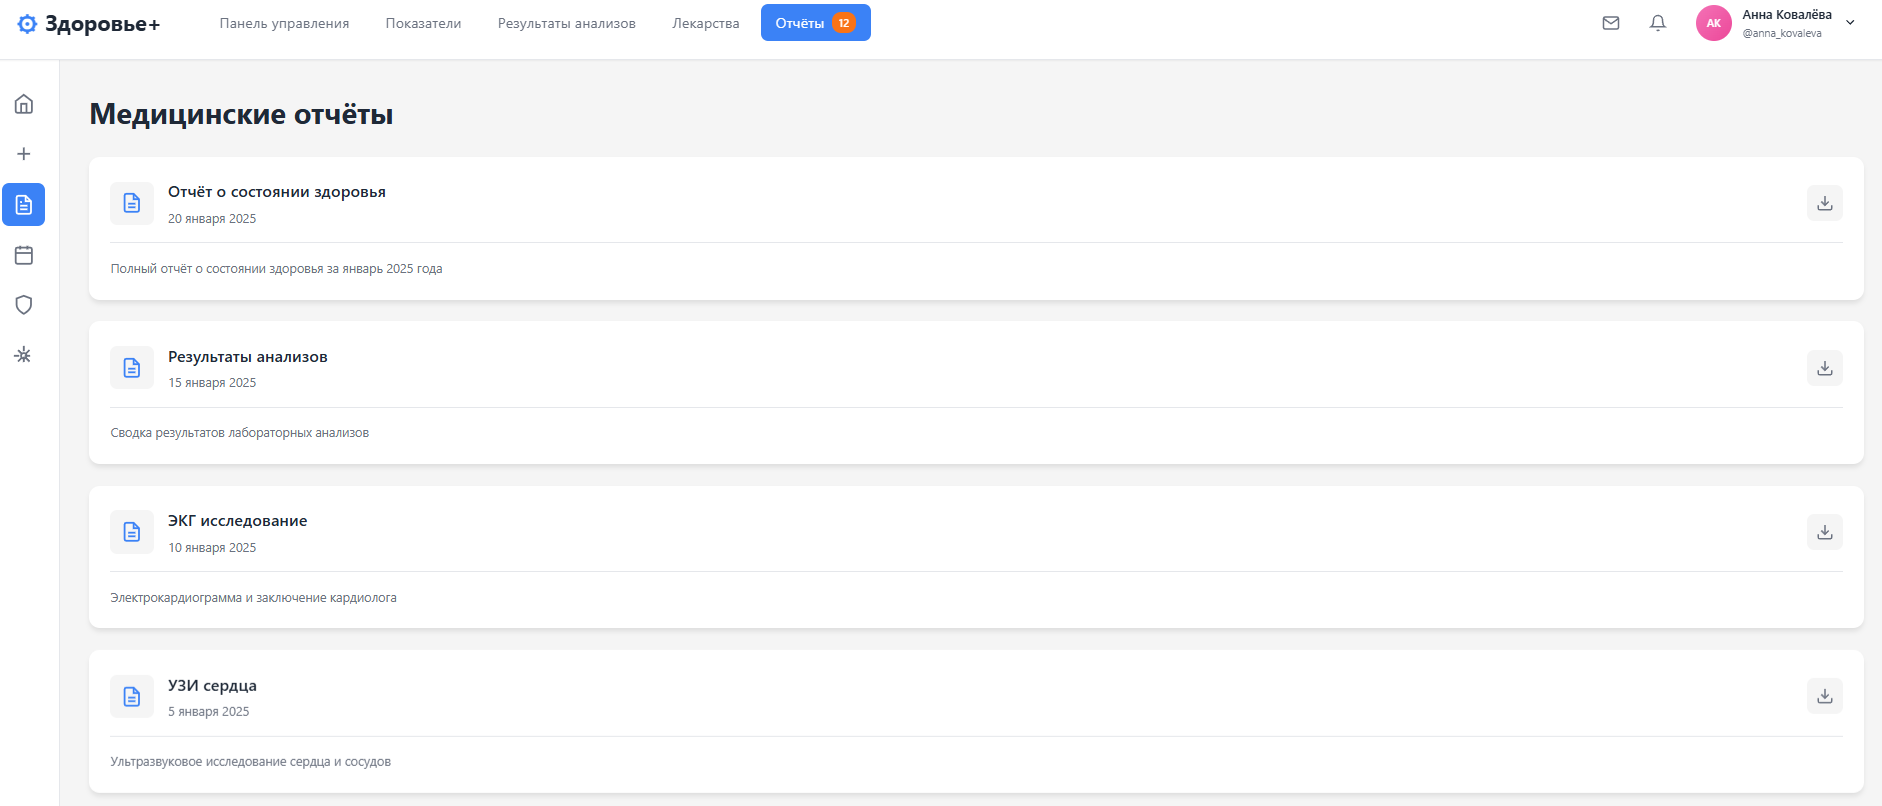Open the home icon in the sidebar

pos(24,104)
